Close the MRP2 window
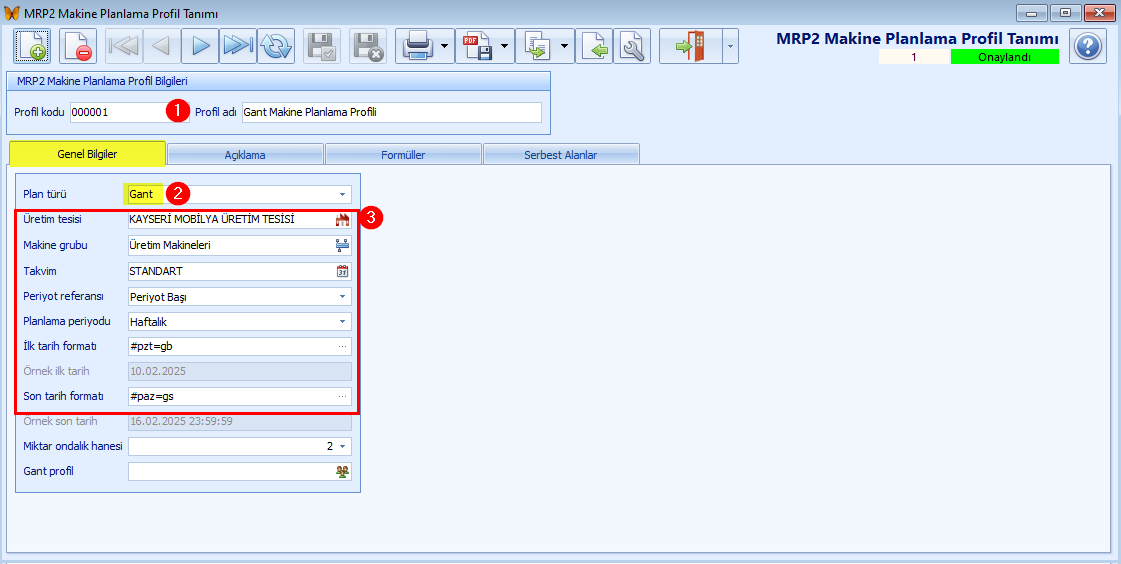This screenshot has width=1121, height=564. pyautogui.click(x=1100, y=12)
